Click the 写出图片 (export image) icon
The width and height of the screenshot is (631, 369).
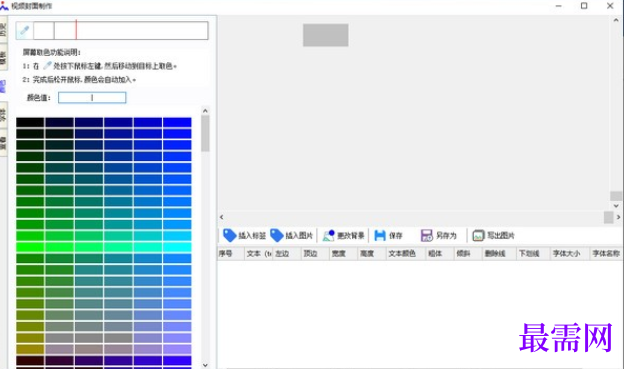click(x=478, y=235)
